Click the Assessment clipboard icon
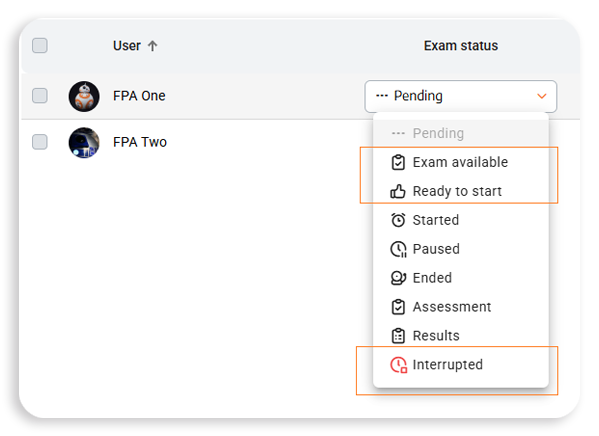 click(x=398, y=307)
